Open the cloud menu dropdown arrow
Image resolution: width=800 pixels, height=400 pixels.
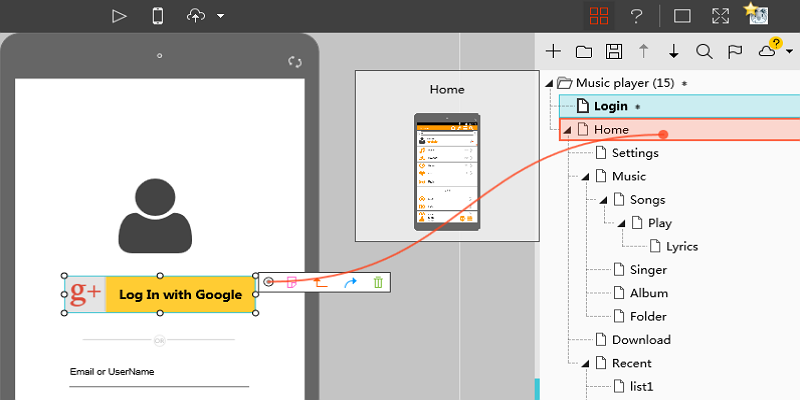point(790,51)
